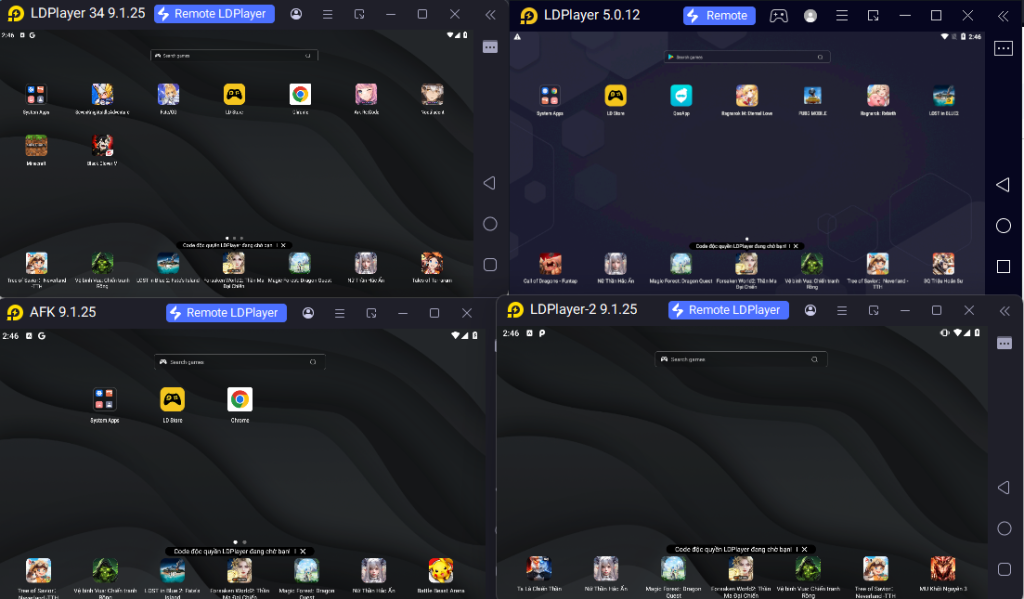Open hamburger menu in LDPlayer-2 title bar
The height and width of the screenshot is (599, 1024).
click(840, 310)
